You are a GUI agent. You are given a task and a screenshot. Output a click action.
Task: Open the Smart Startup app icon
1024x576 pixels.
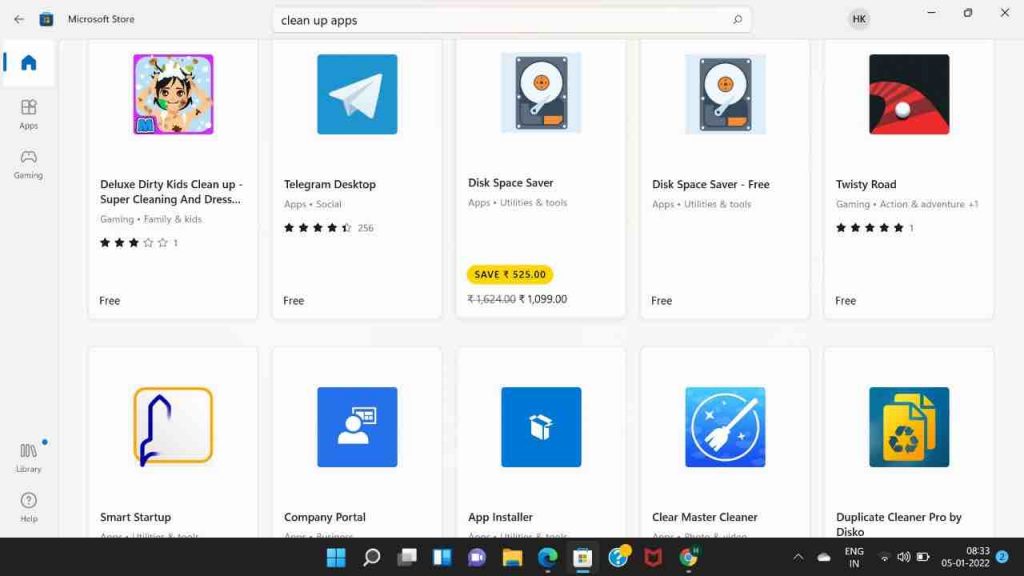173,426
